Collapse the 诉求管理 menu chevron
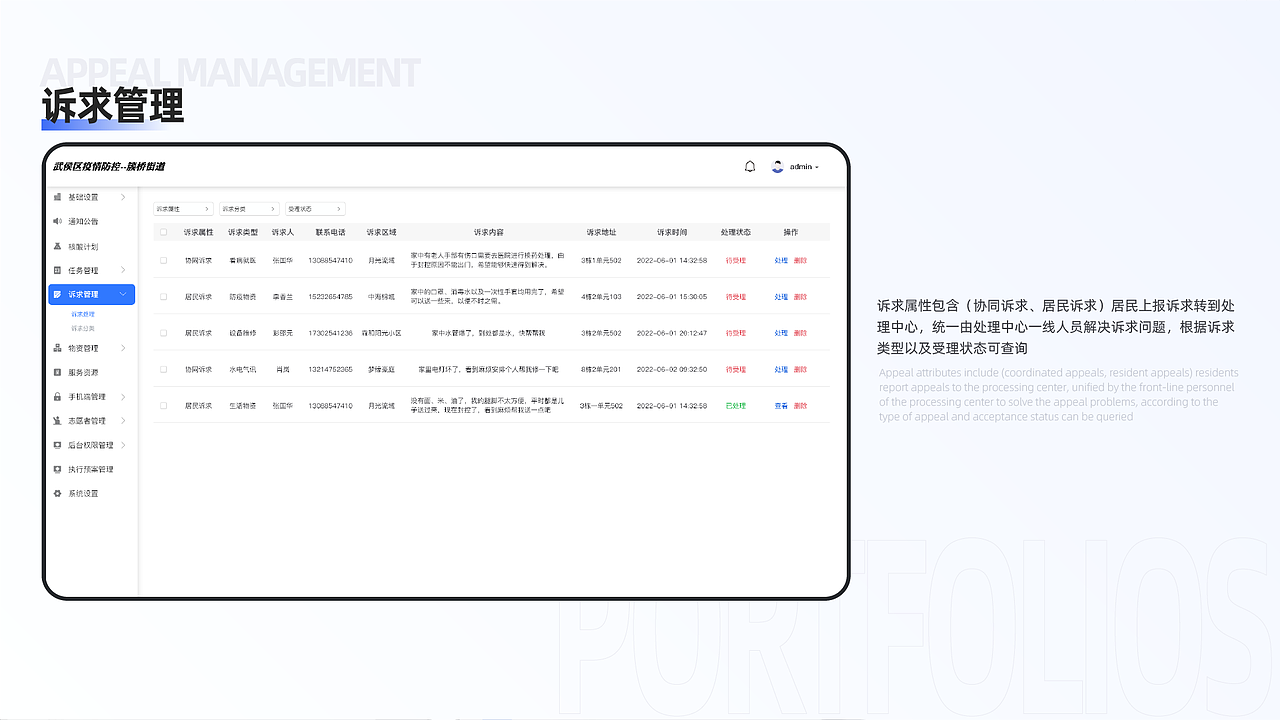 [123, 295]
